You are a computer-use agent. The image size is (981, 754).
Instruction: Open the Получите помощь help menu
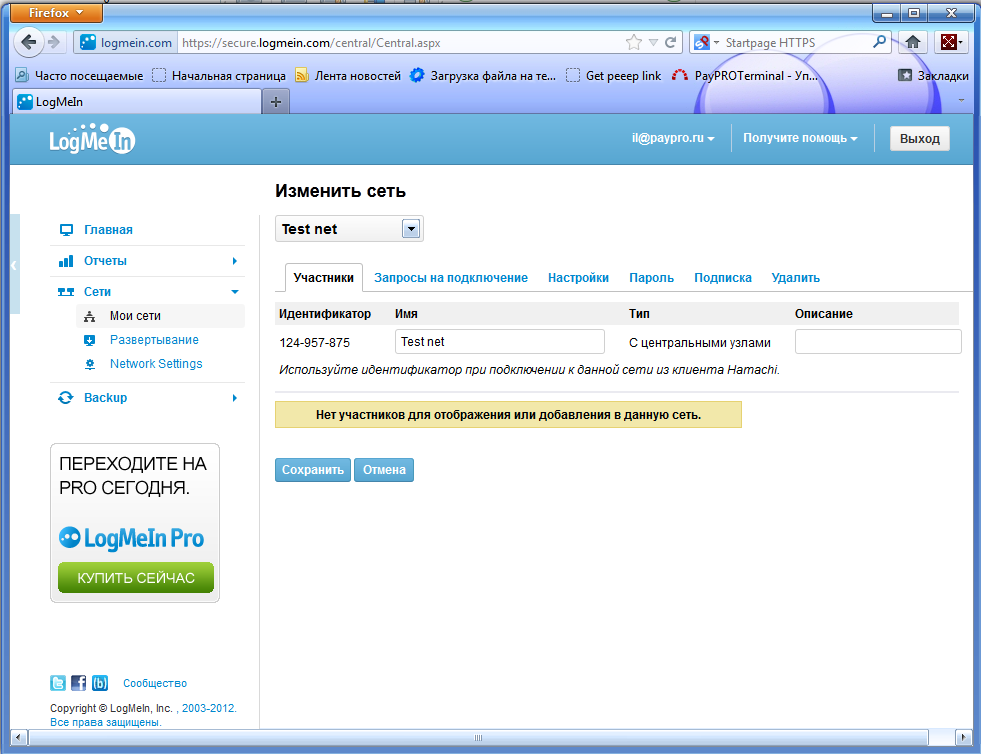coord(800,139)
